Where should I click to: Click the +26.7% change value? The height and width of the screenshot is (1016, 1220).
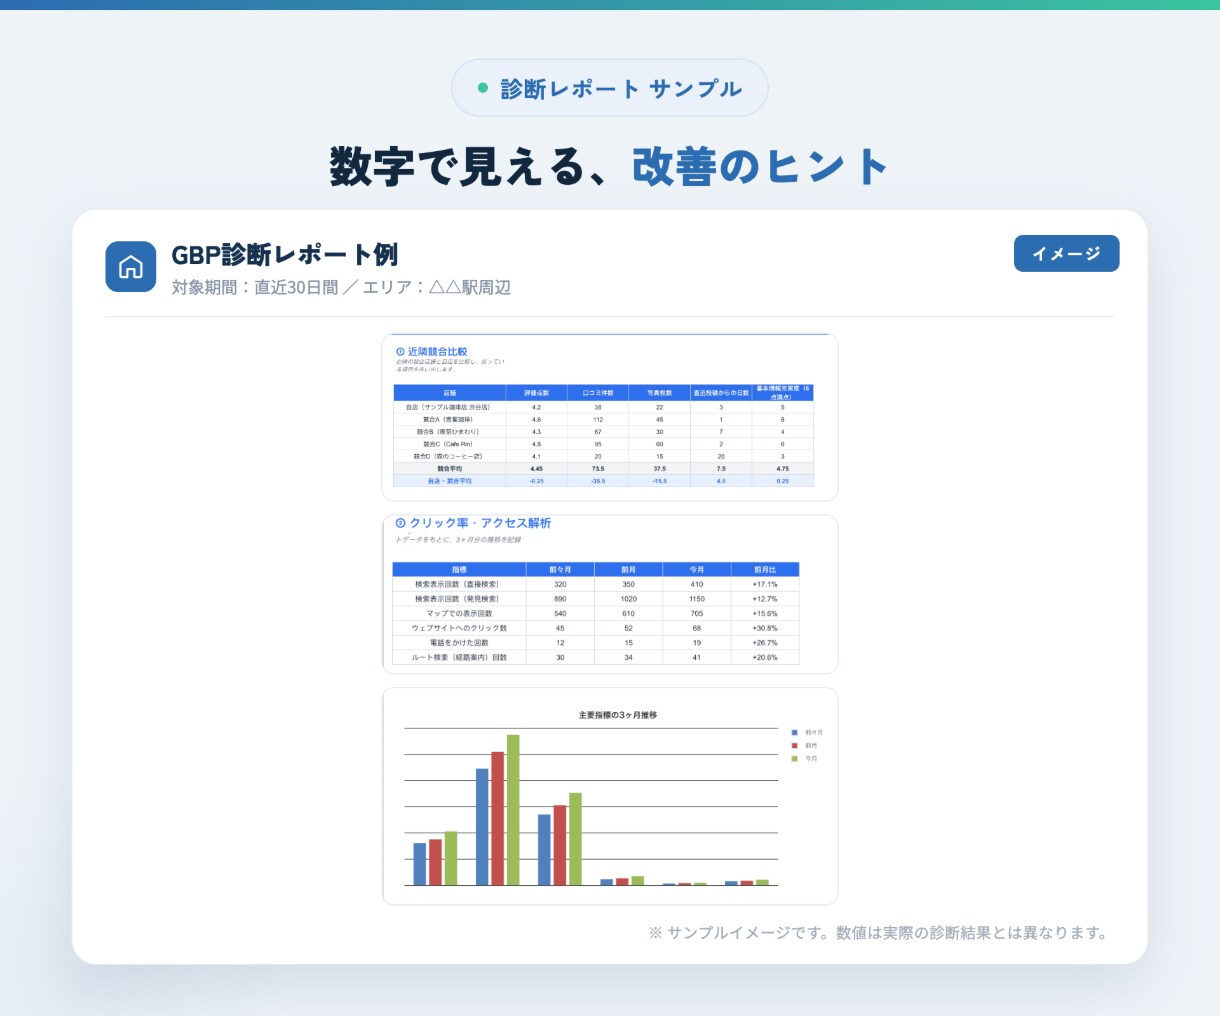tap(765, 643)
